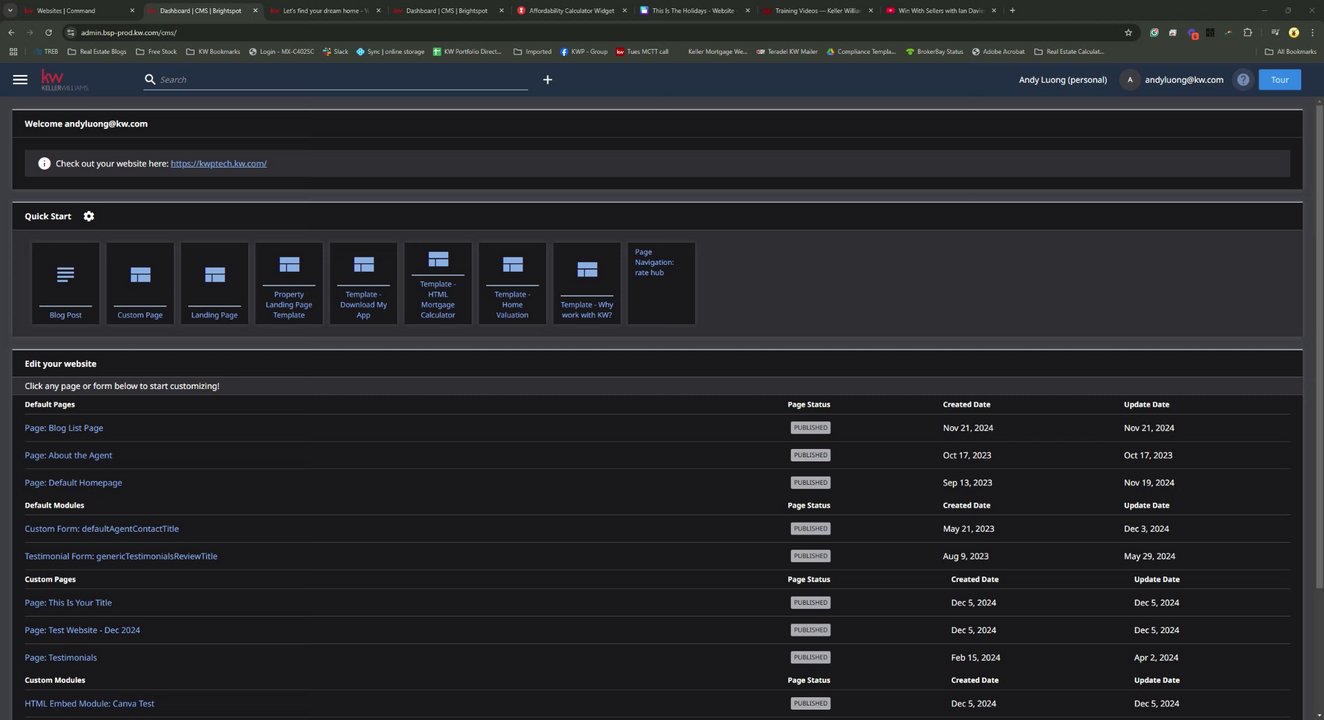Open Template - HTML Mortgage Calculator tile
The width and height of the screenshot is (1324, 720).
pyautogui.click(x=438, y=284)
